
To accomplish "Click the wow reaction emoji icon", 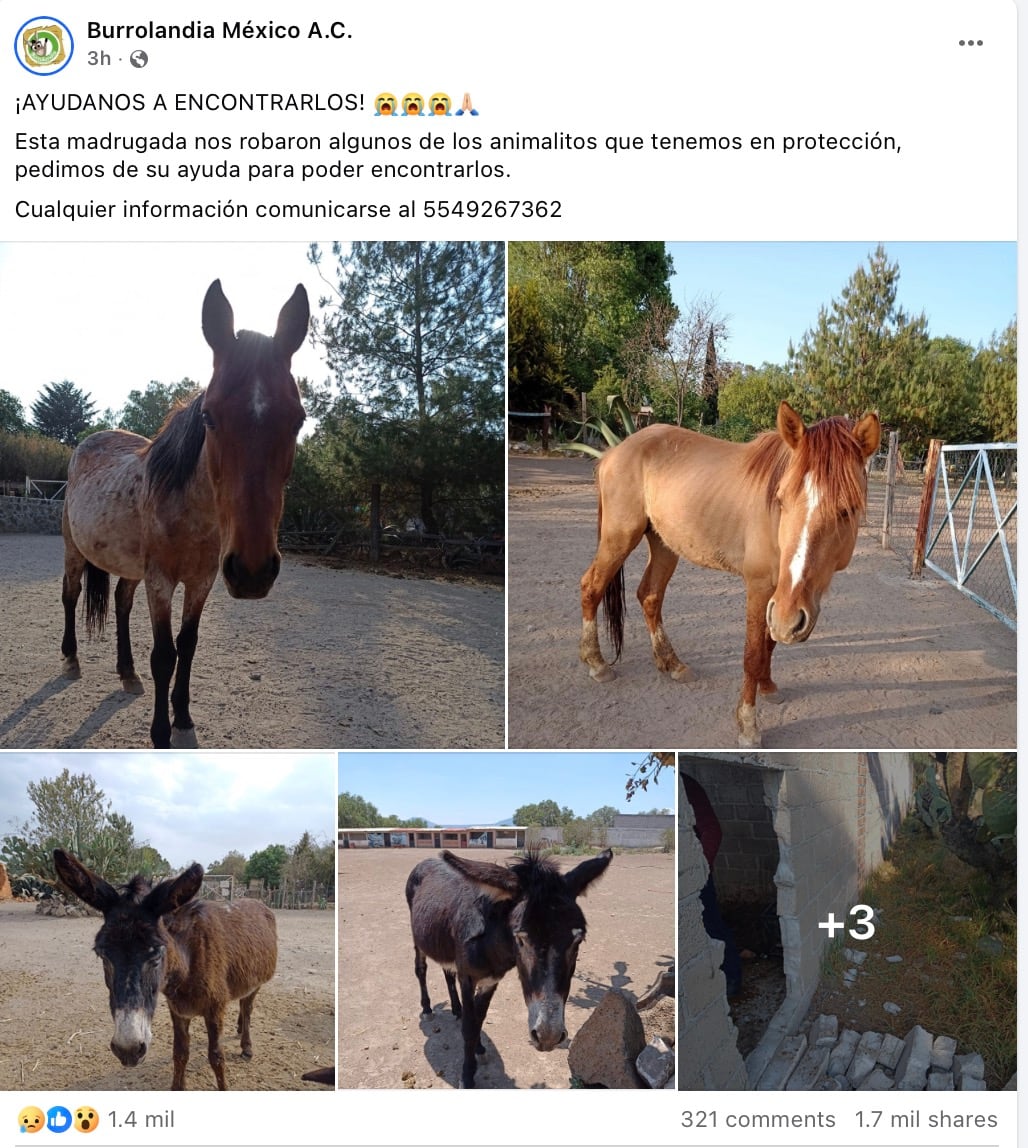I will tap(86, 1119).
